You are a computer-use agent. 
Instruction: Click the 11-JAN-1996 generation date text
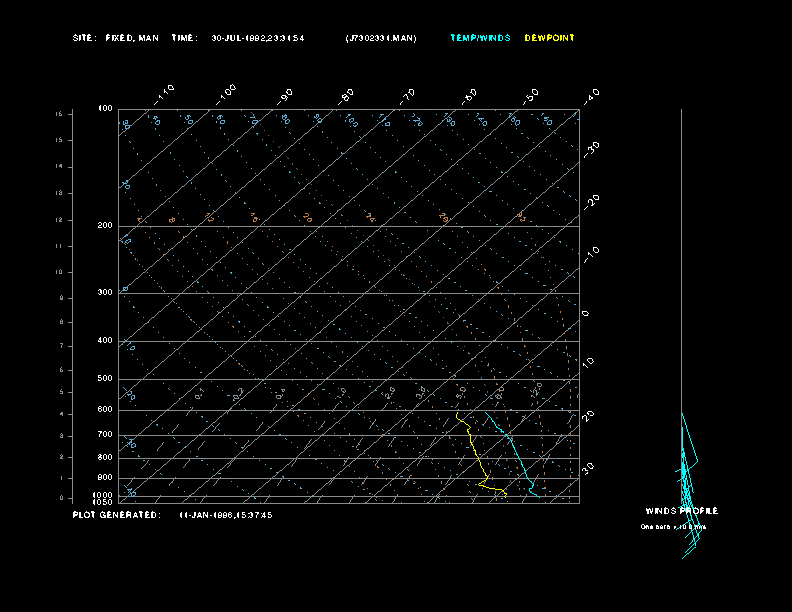point(226,515)
